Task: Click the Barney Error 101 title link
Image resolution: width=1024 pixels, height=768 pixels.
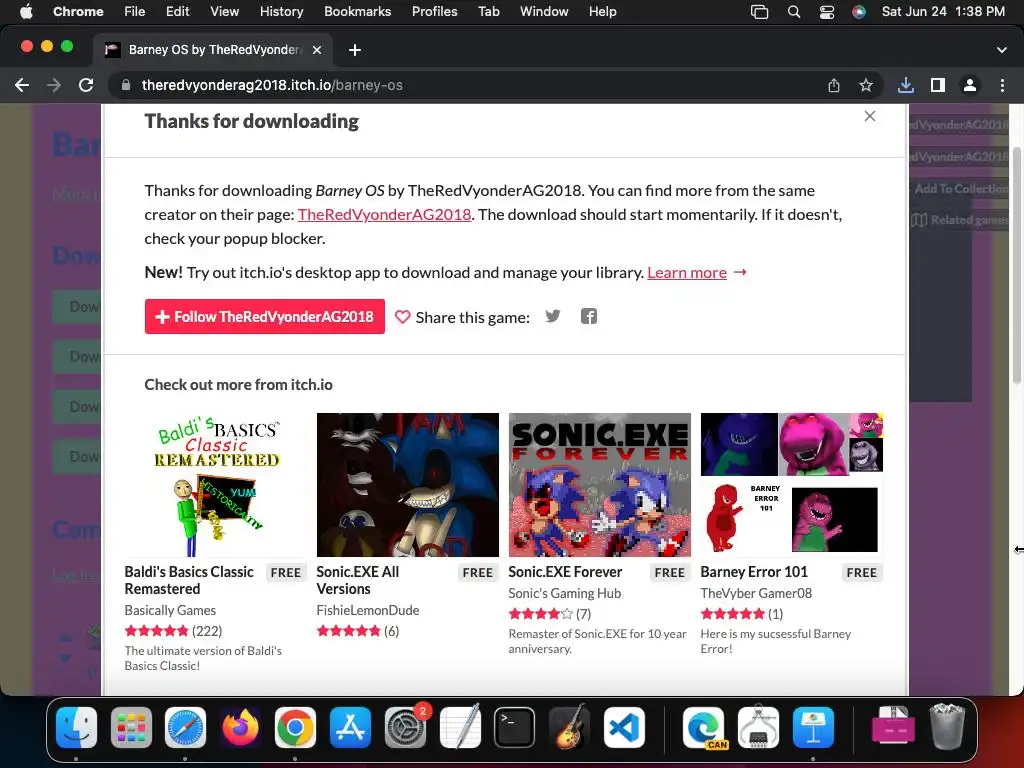Action: coord(754,572)
